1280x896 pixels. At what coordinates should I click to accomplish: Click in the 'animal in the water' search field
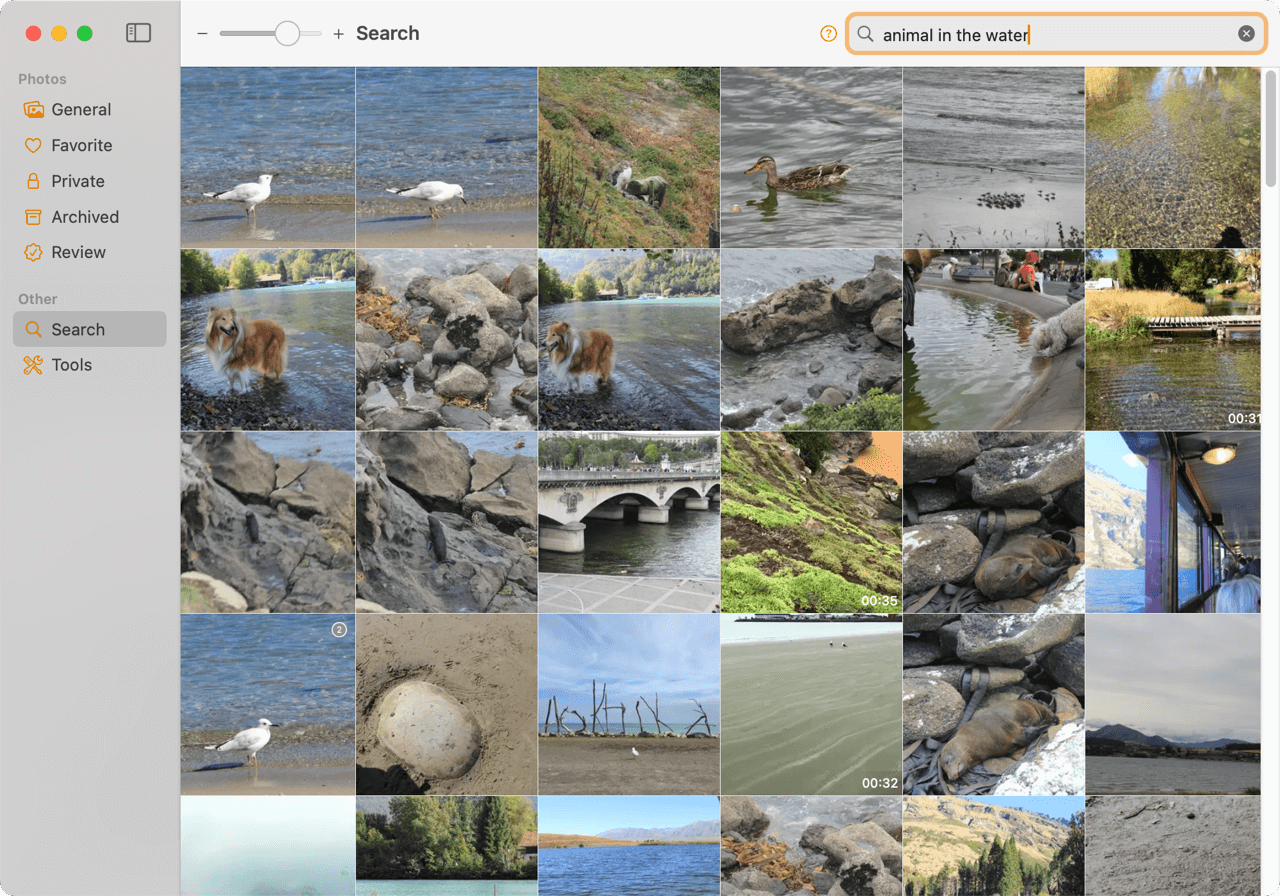pyautogui.click(x=1057, y=34)
